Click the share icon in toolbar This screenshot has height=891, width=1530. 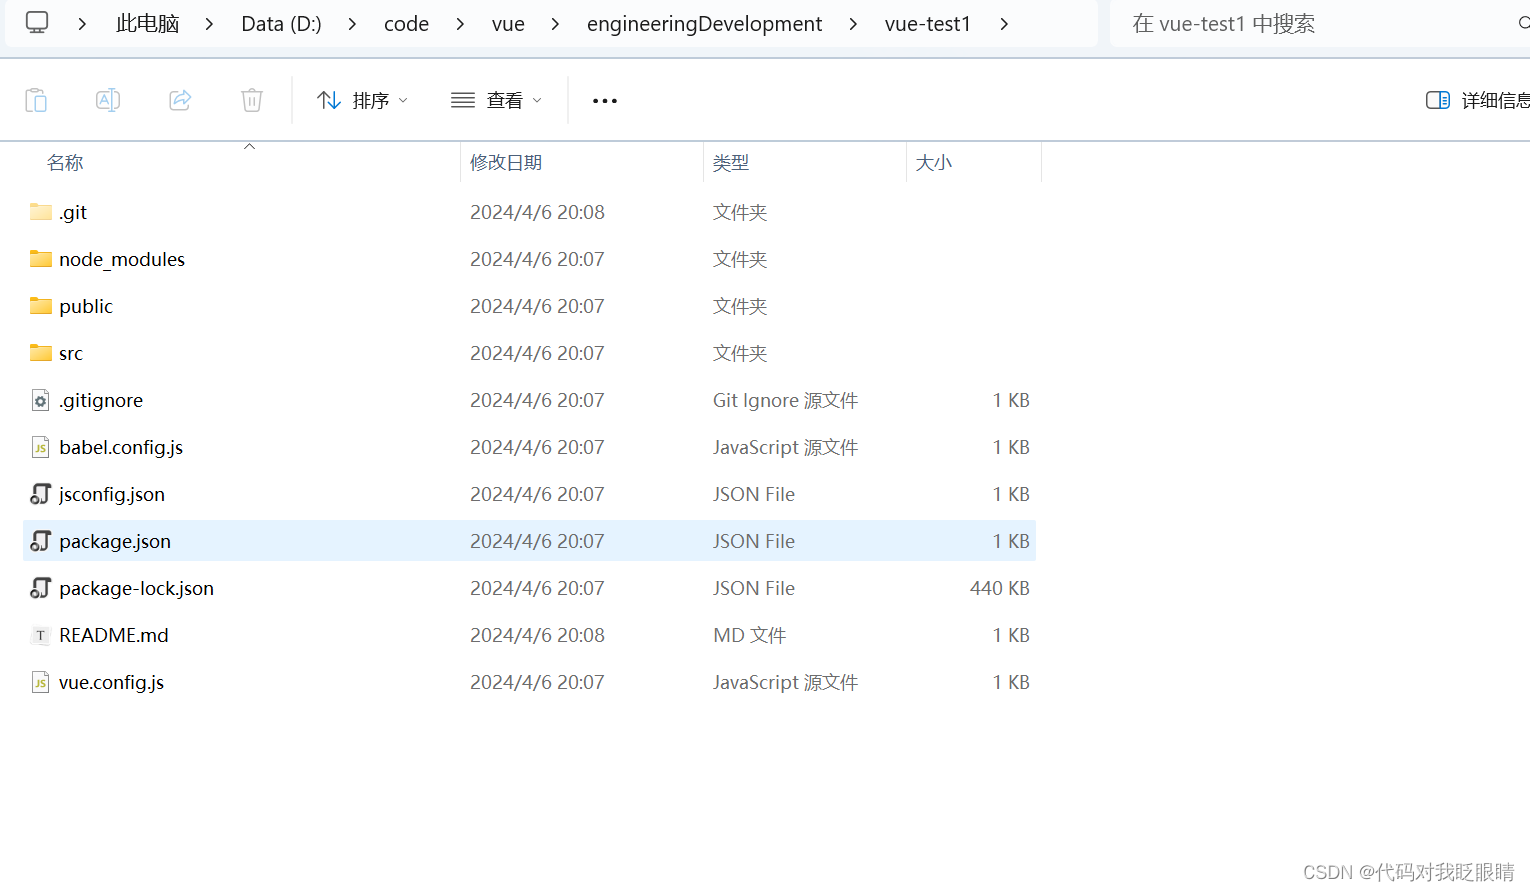180,100
